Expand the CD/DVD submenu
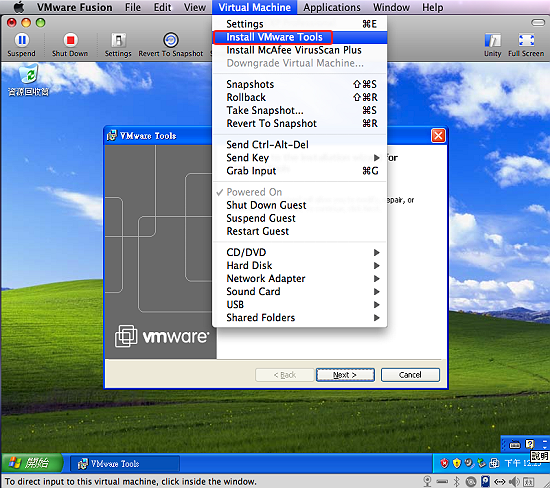This screenshot has width=550, height=488. [x=300, y=252]
